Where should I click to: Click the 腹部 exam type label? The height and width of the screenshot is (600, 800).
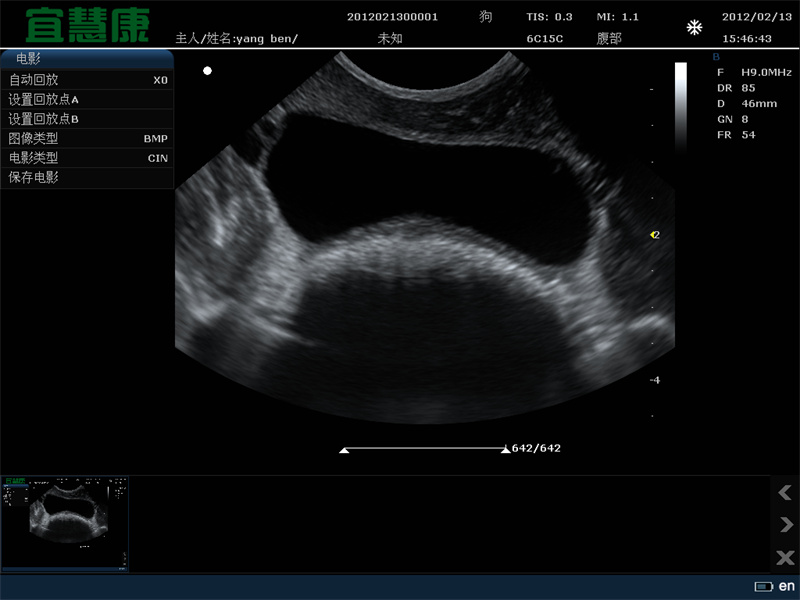click(x=609, y=39)
